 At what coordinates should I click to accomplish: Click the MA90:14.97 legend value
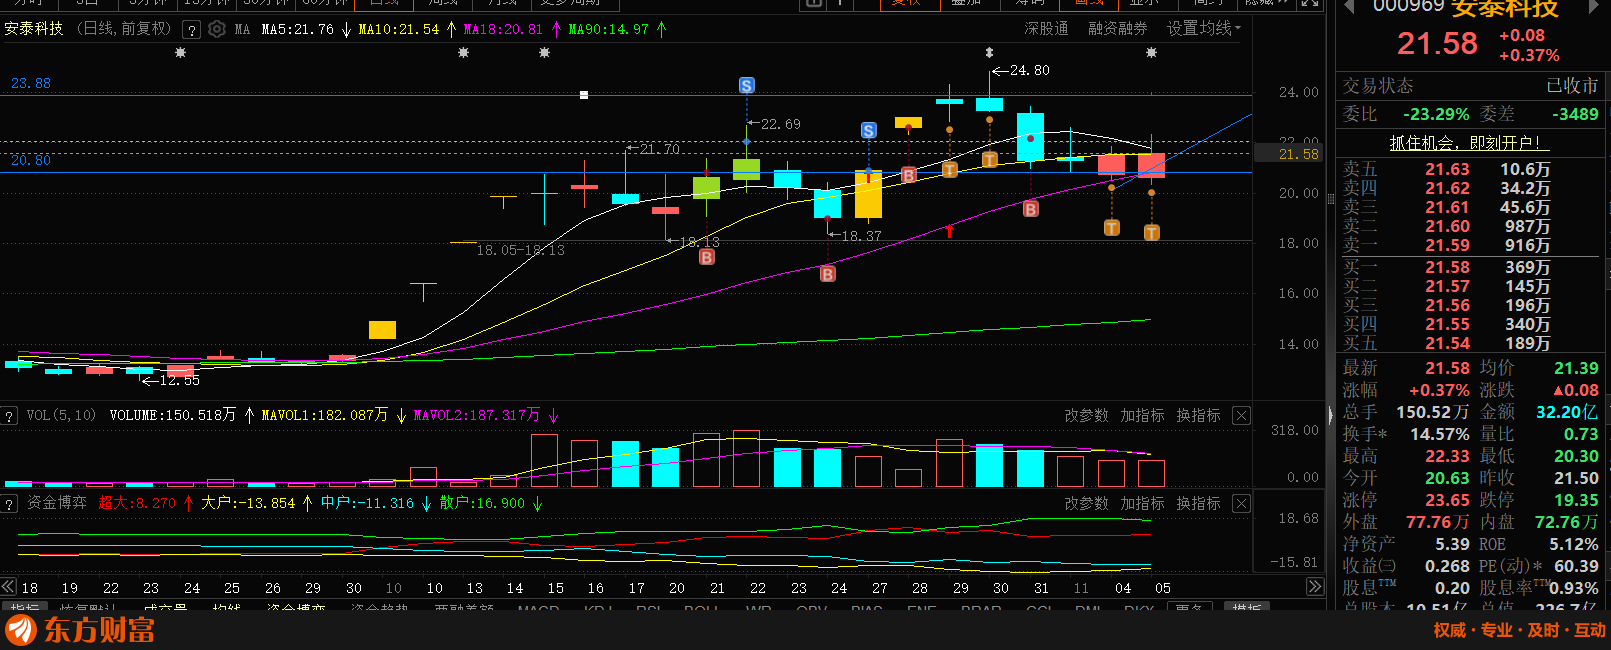pos(608,30)
